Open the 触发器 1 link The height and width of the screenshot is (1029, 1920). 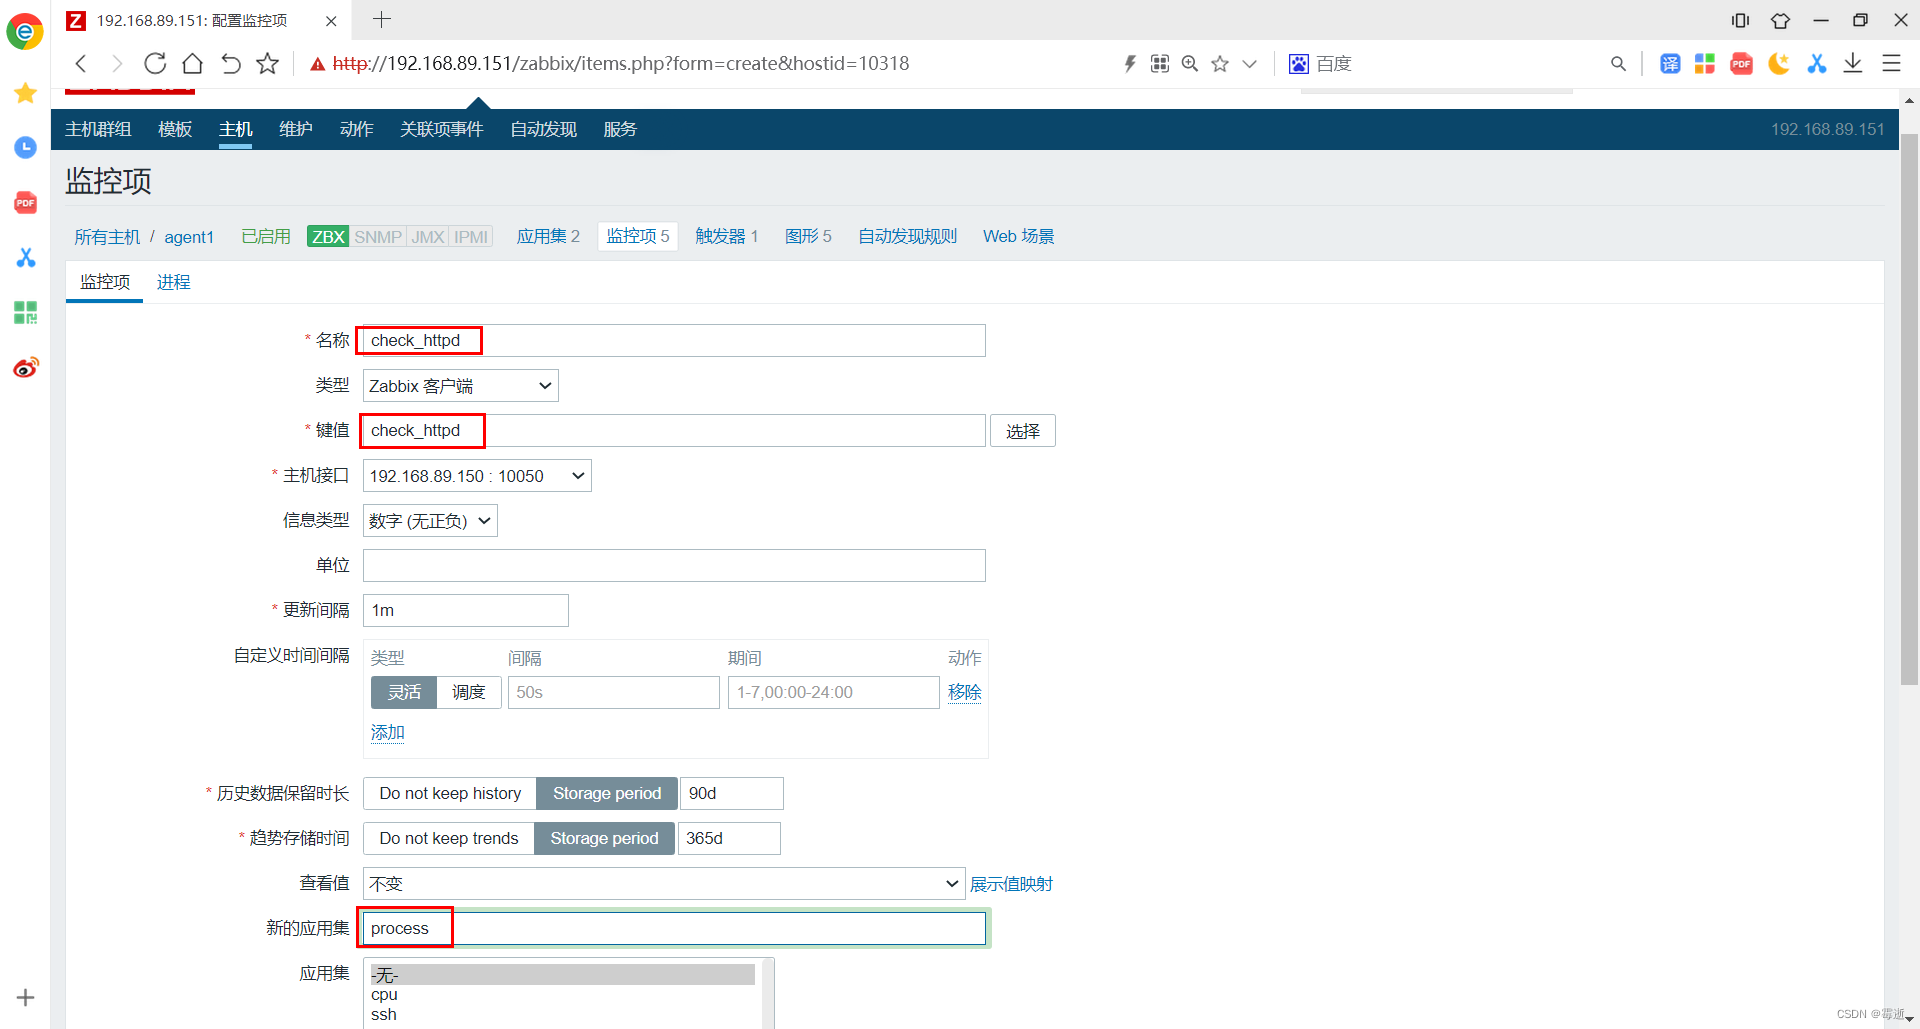727,236
